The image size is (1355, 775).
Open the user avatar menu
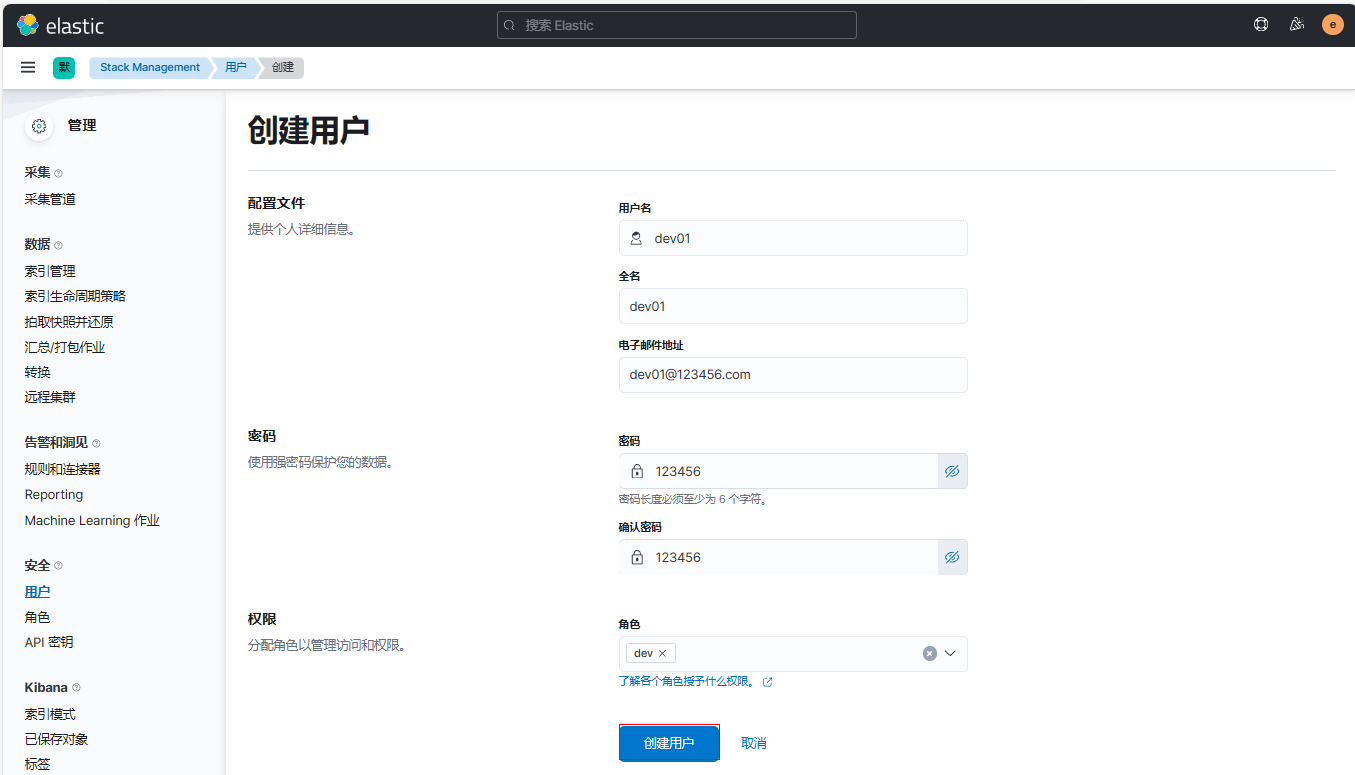(x=1332, y=25)
